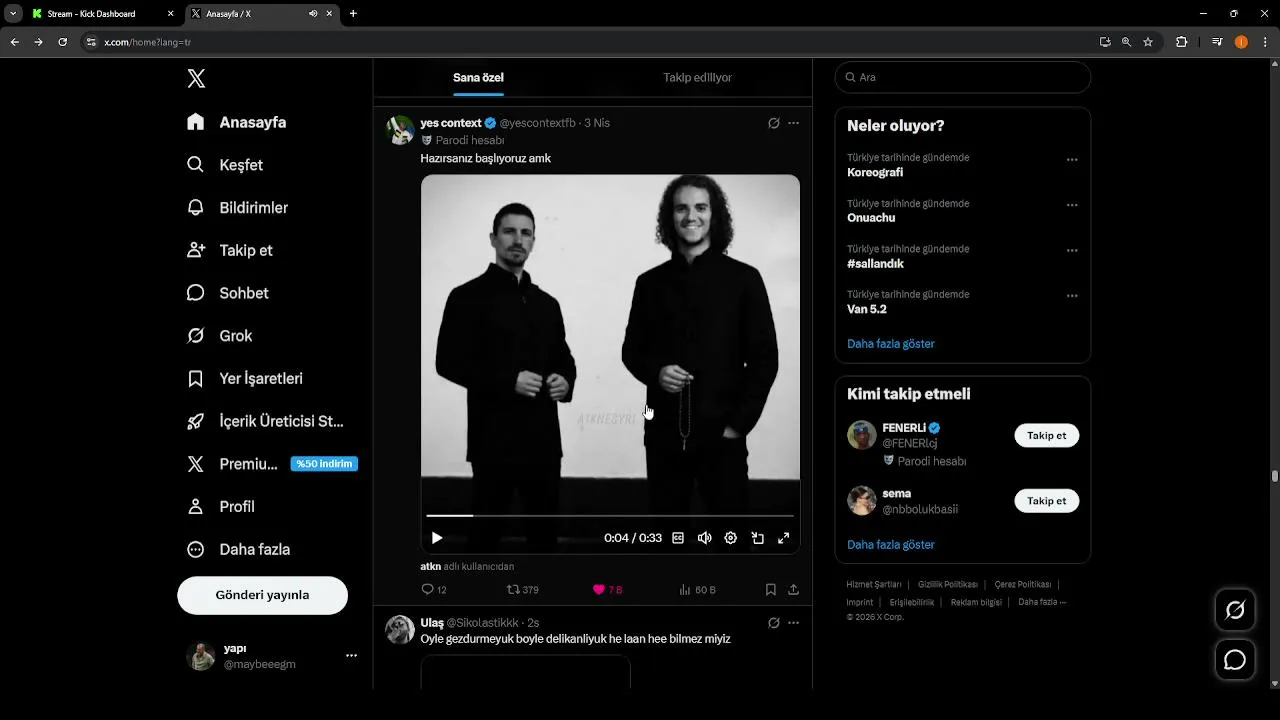Expand account menu next to yapı profile

click(x=351, y=656)
